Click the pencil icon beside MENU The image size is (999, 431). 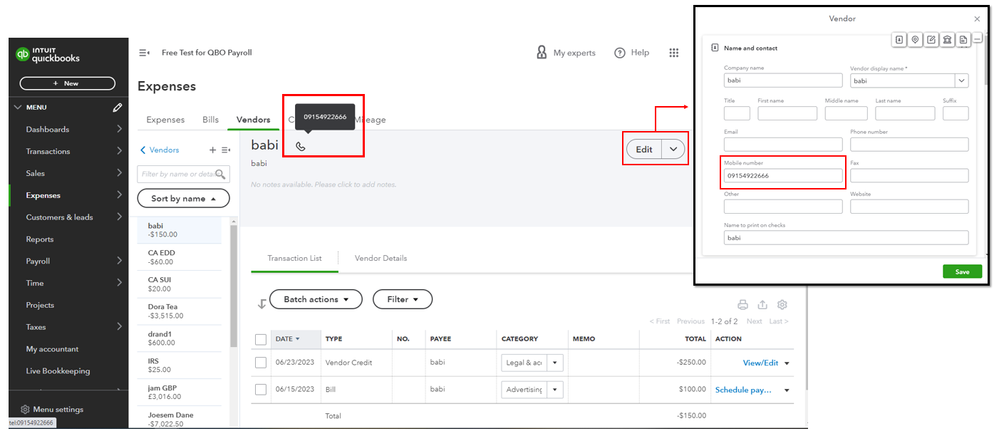pos(117,108)
